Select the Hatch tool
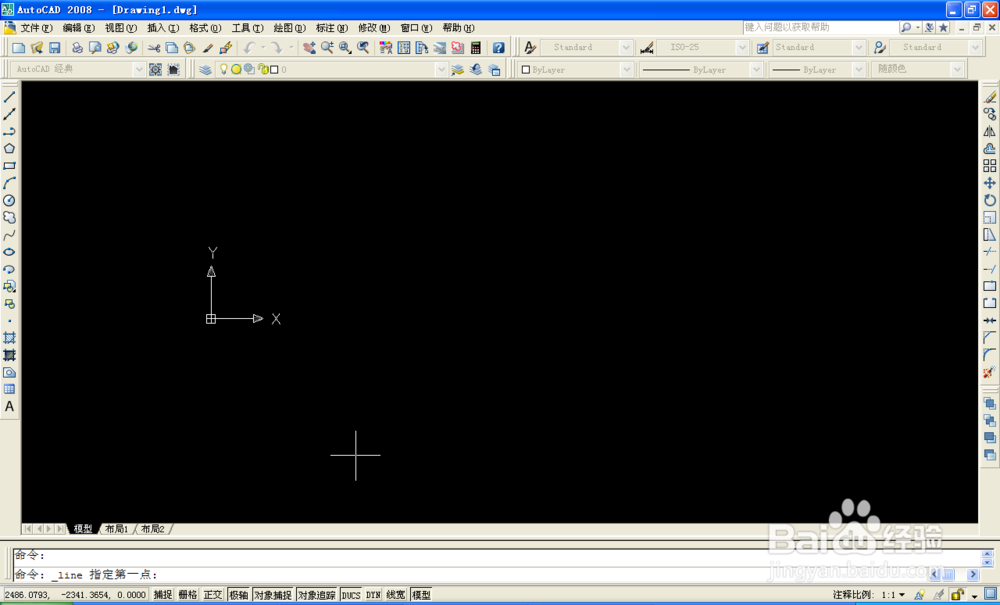Viewport: 1000px width, 605px height. (x=10, y=338)
